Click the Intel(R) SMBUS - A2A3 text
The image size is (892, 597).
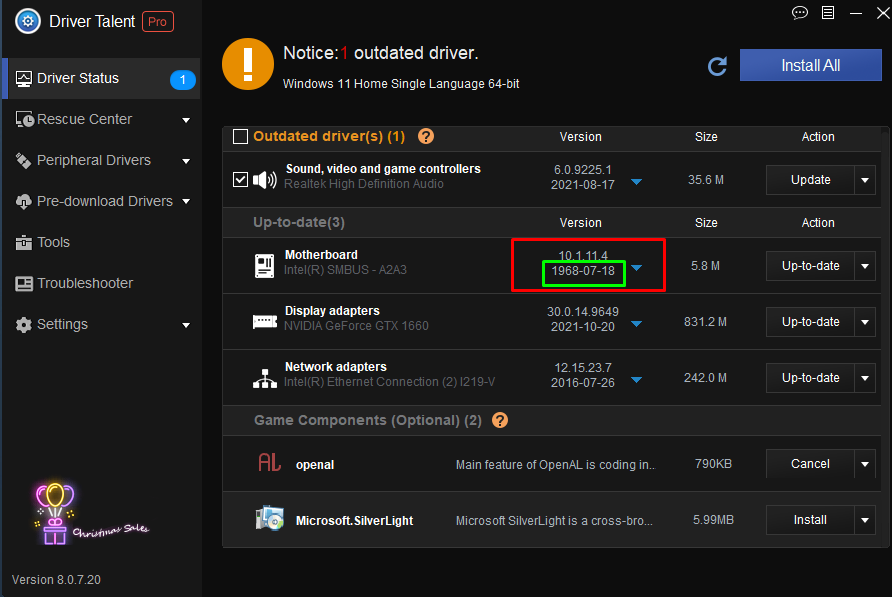click(x=345, y=270)
